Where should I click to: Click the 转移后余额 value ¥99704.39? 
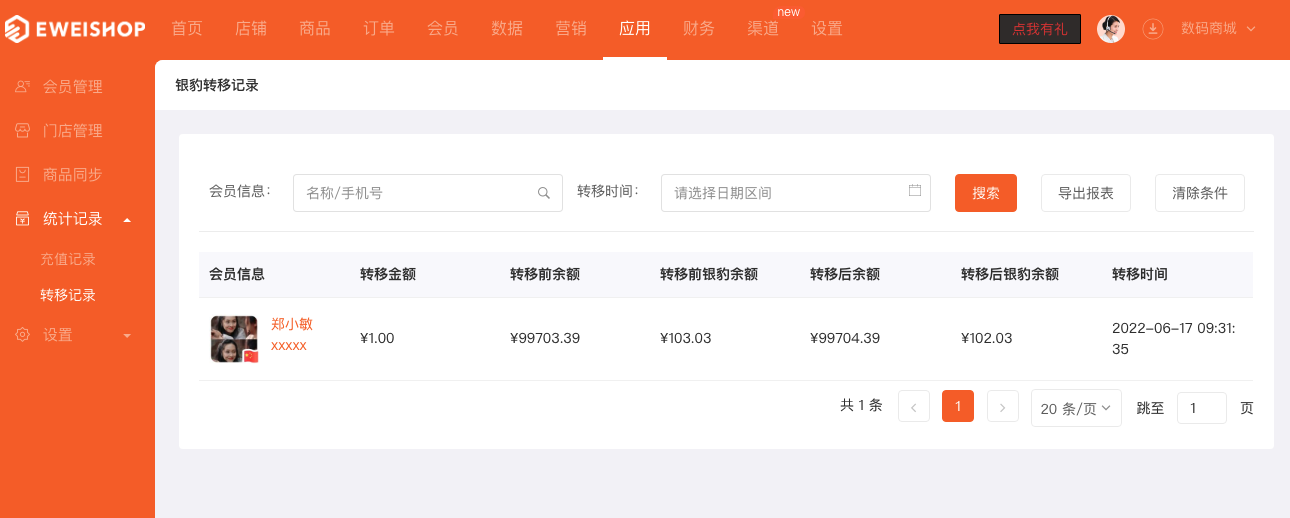(x=845, y=338)
